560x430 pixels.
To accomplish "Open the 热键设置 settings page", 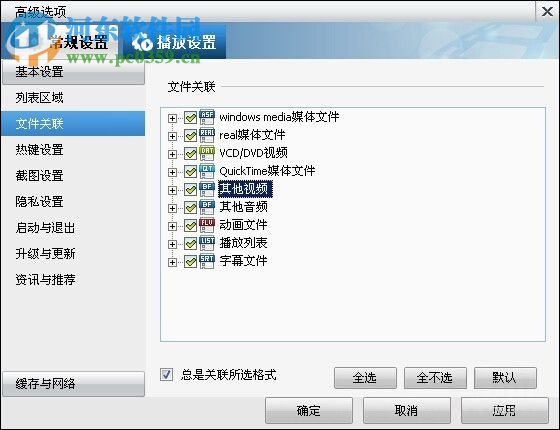I will click(x=73, y=150).
